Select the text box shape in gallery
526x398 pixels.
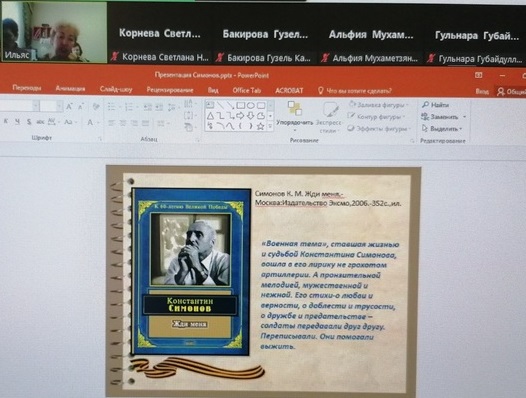point(210,105)
